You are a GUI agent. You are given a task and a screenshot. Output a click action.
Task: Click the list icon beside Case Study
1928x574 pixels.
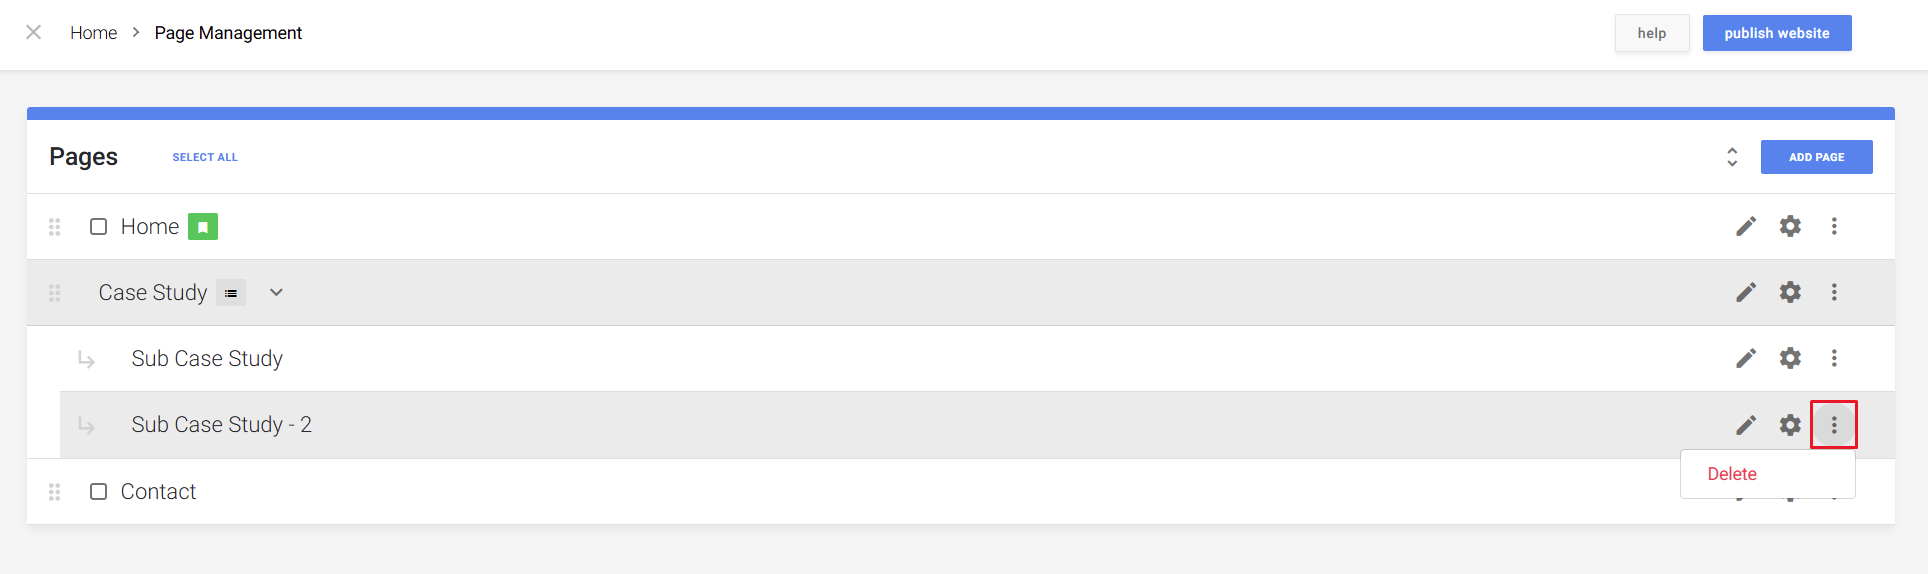[231, 293]
